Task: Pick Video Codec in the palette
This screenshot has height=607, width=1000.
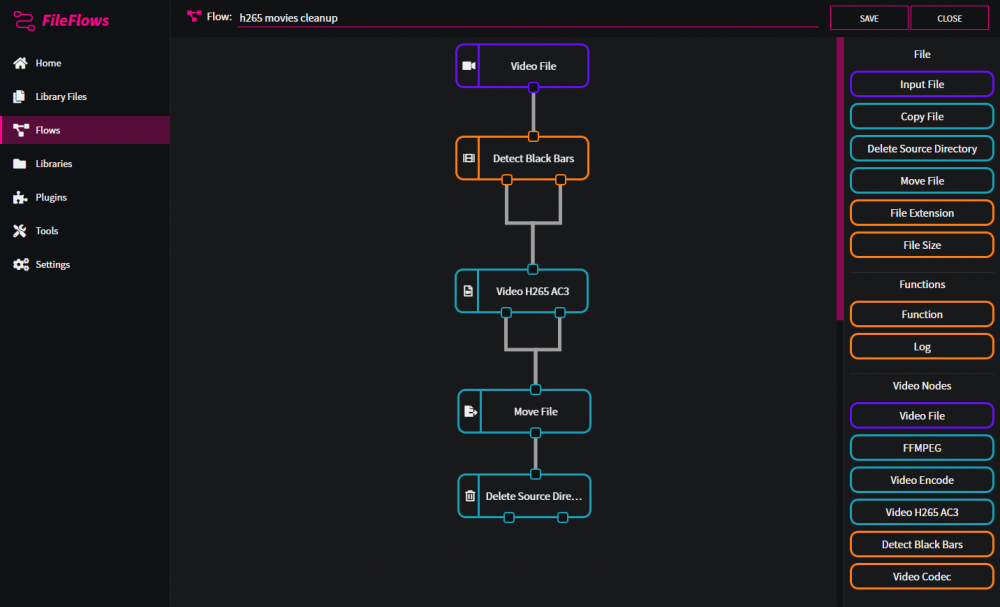Action: [922, 576]
